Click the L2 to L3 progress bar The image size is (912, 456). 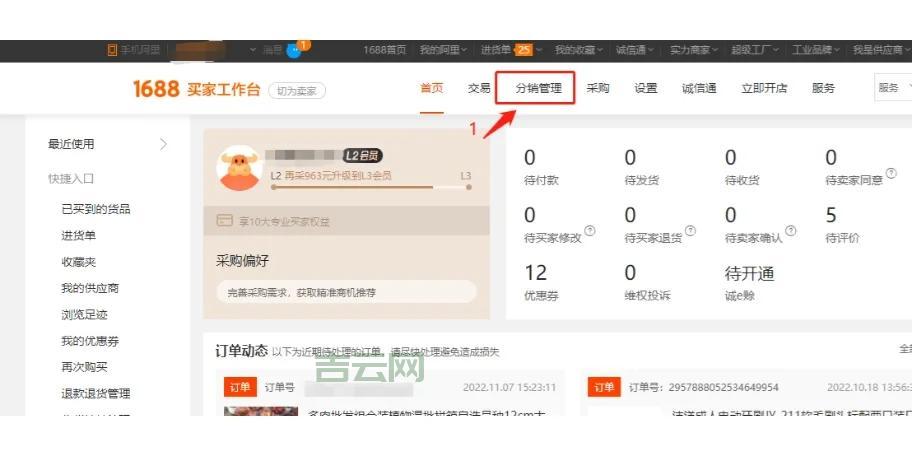coord(371,187)
